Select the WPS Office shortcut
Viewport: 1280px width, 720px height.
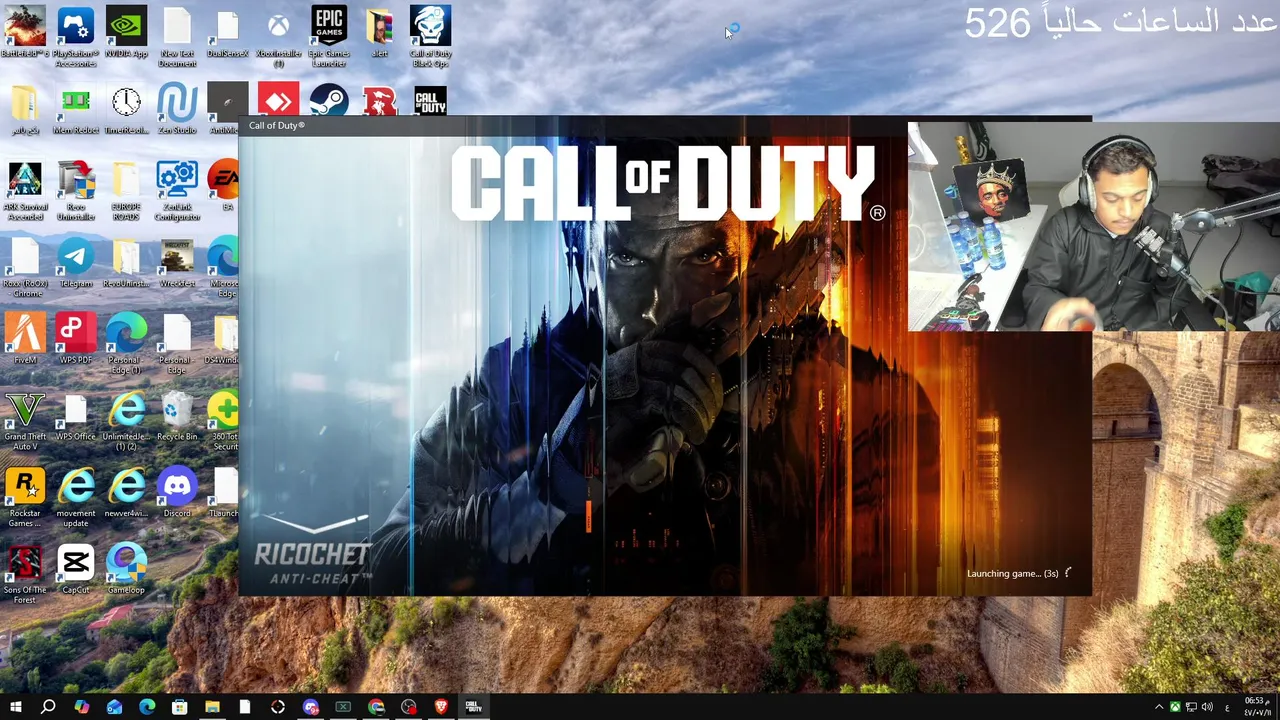point(75,417)
